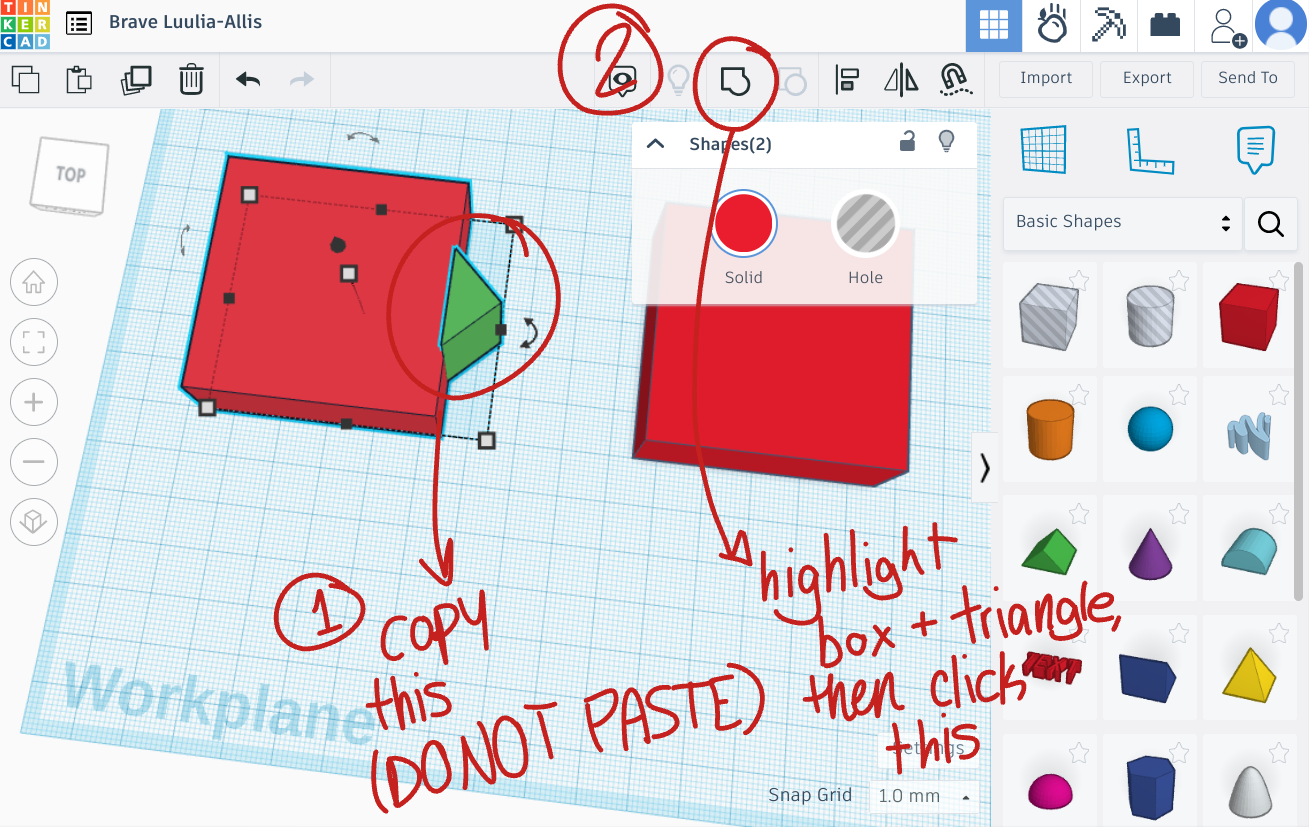
Task: Click the Export button
Action: (x=1147, y=78)
